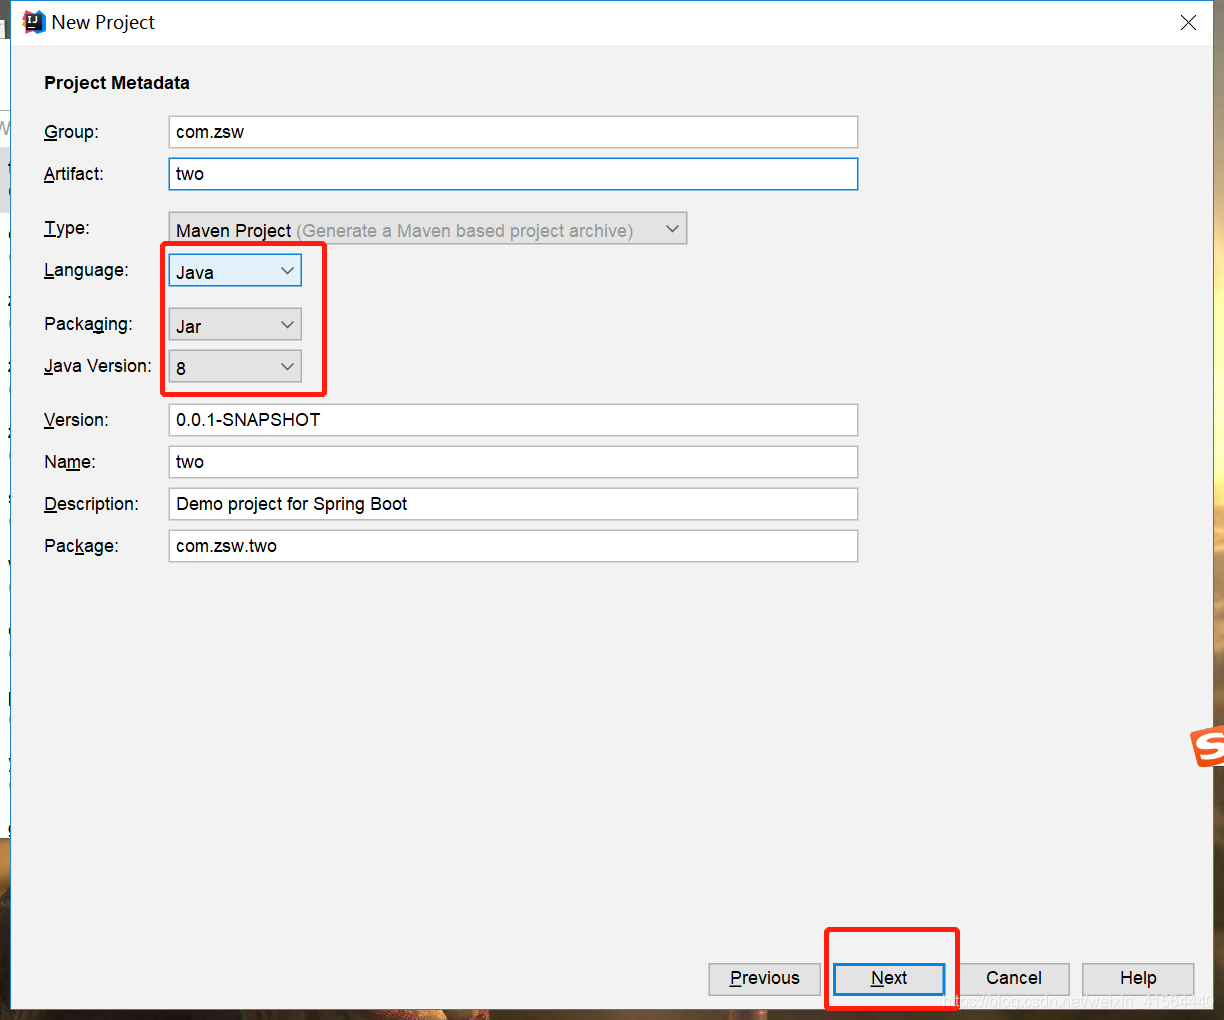The height and width of the screenshot is (1020, 1224).
Task: Click the Artifact label
Action: pyautogui.click(x=74, y=174)
